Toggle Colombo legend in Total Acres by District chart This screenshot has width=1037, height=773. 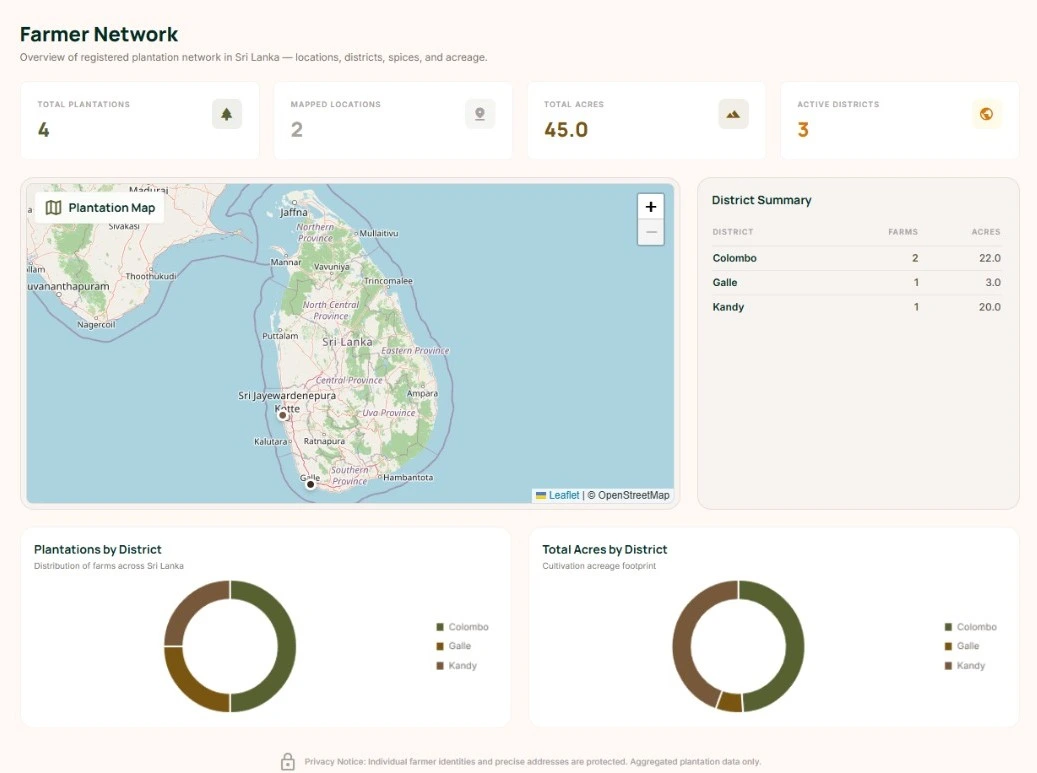[970, 627]
